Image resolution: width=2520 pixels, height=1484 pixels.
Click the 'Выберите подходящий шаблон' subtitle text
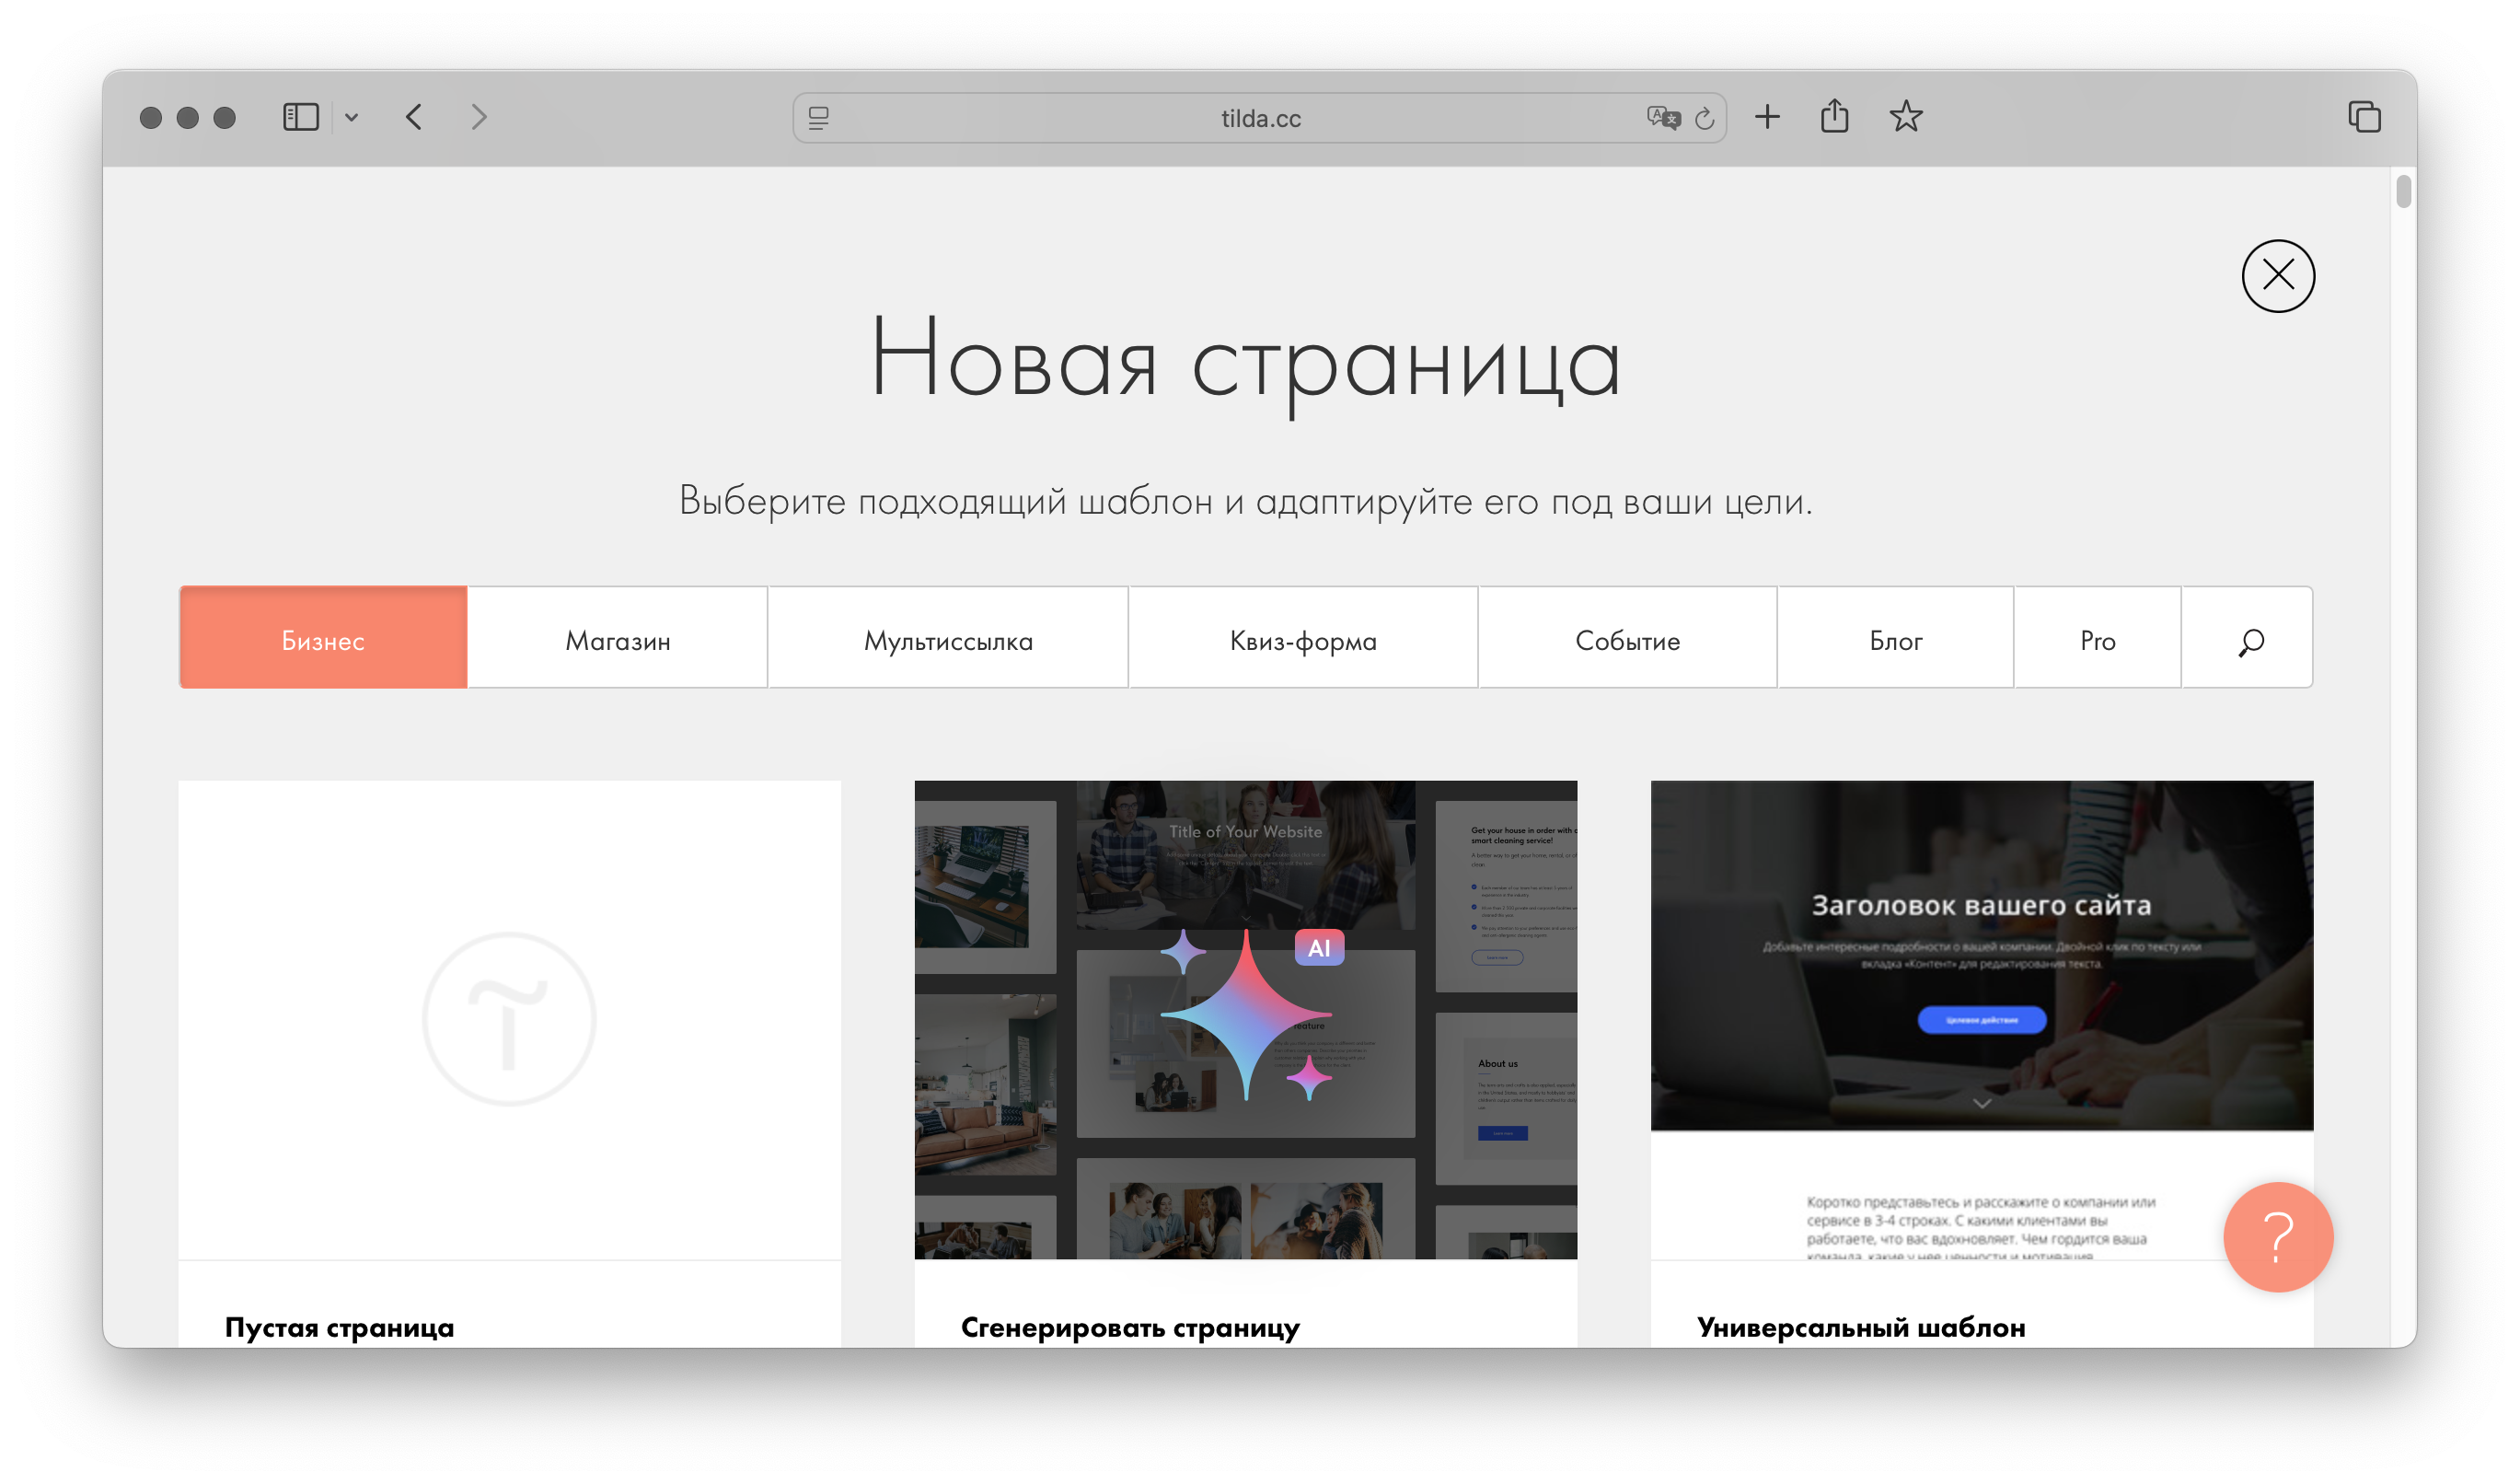[x=1245, y=500]
